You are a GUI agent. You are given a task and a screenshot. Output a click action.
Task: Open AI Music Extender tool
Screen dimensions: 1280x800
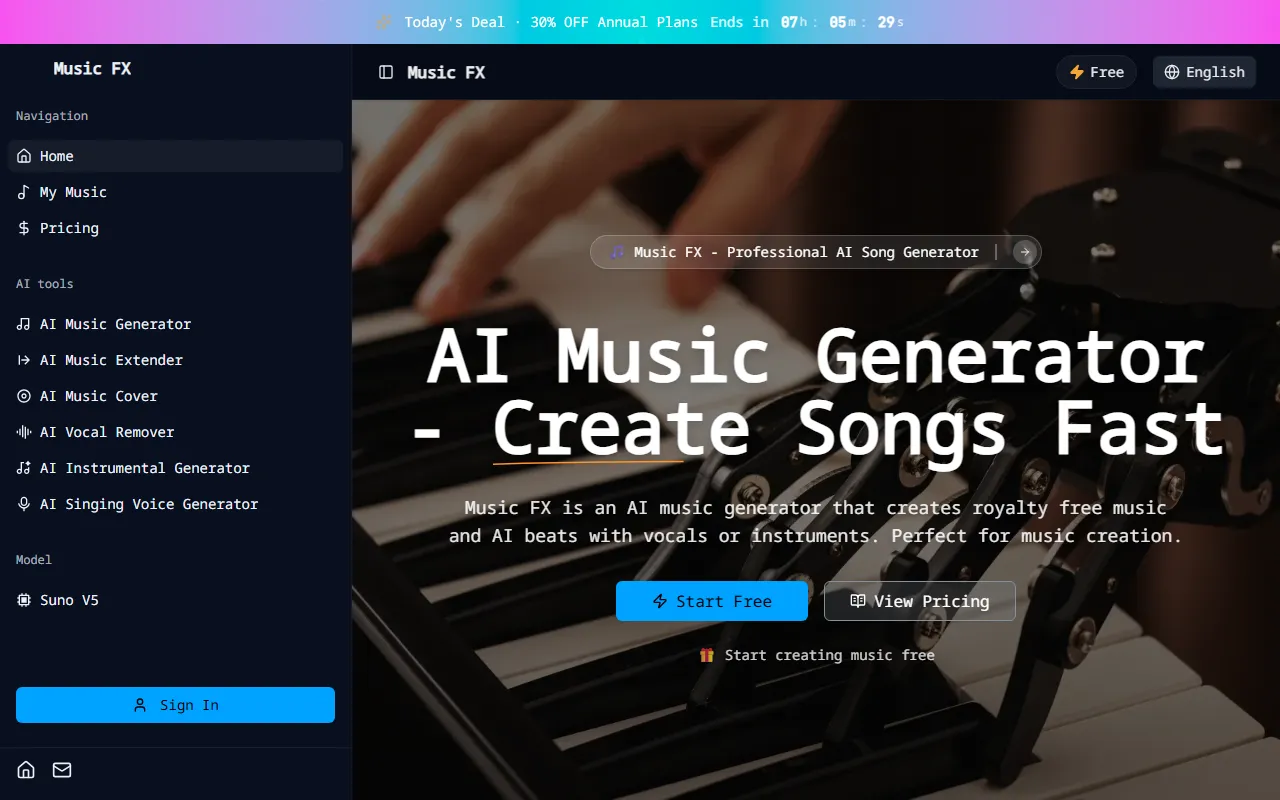click(x=175, y=360)
